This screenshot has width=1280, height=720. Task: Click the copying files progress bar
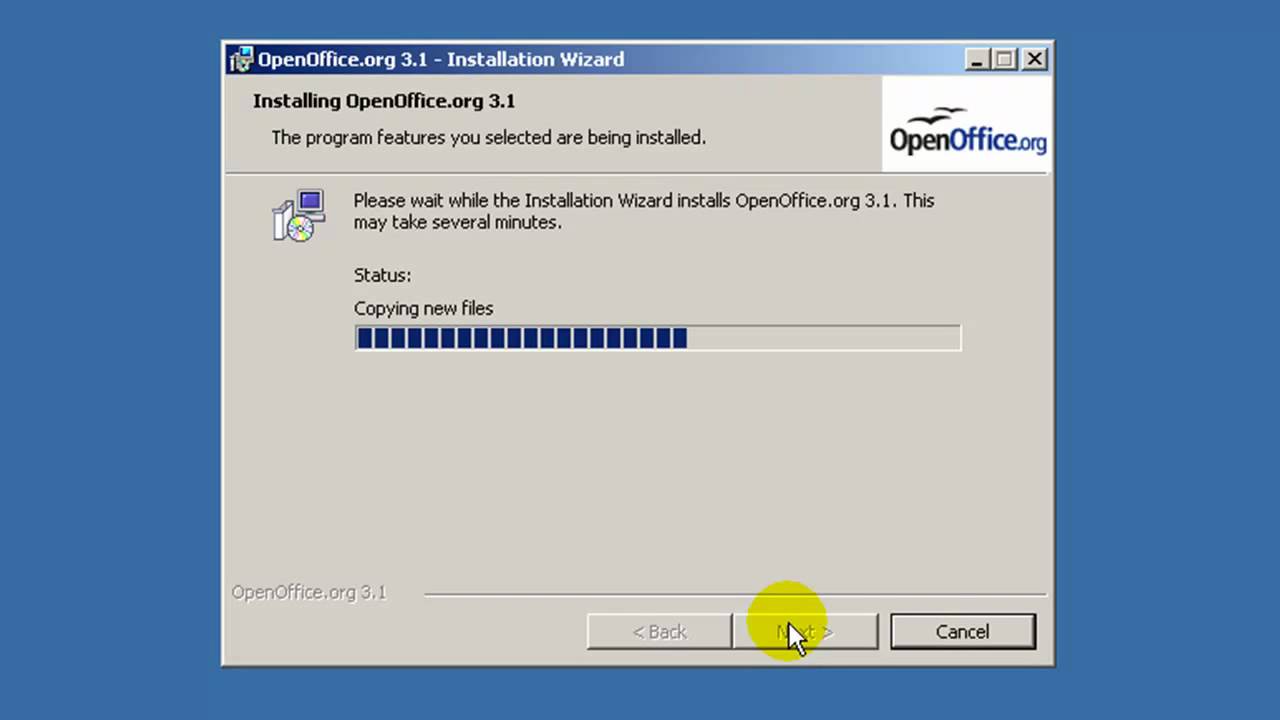coord(658,338)
